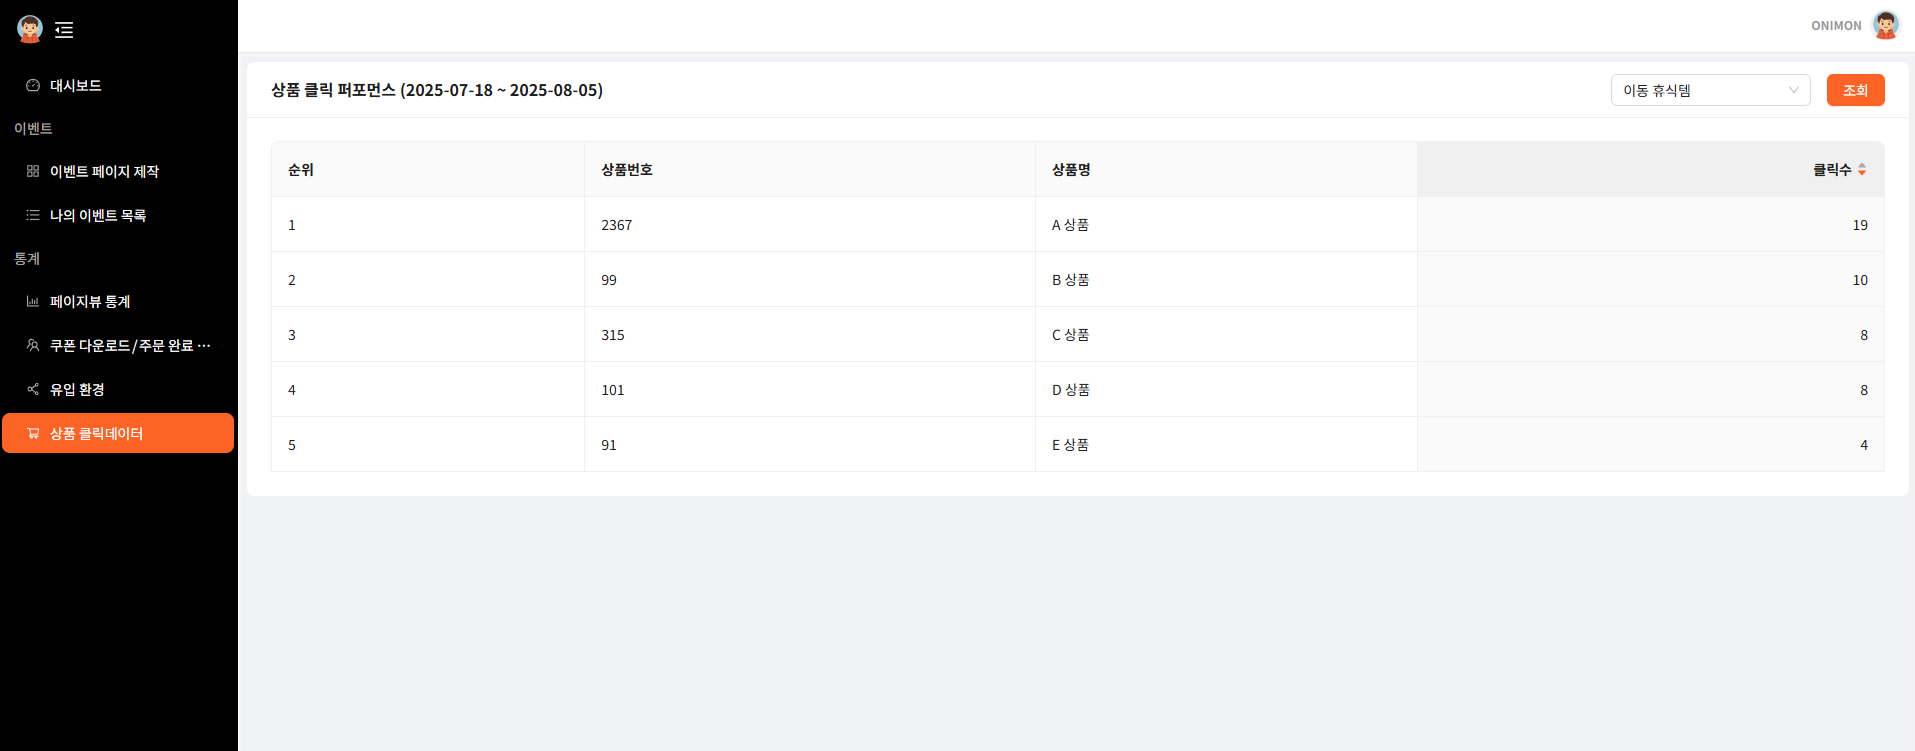Click the 페이지뷰 통계 chart icon
This screenshot has width=1915, height=751.
pos(33,302)
